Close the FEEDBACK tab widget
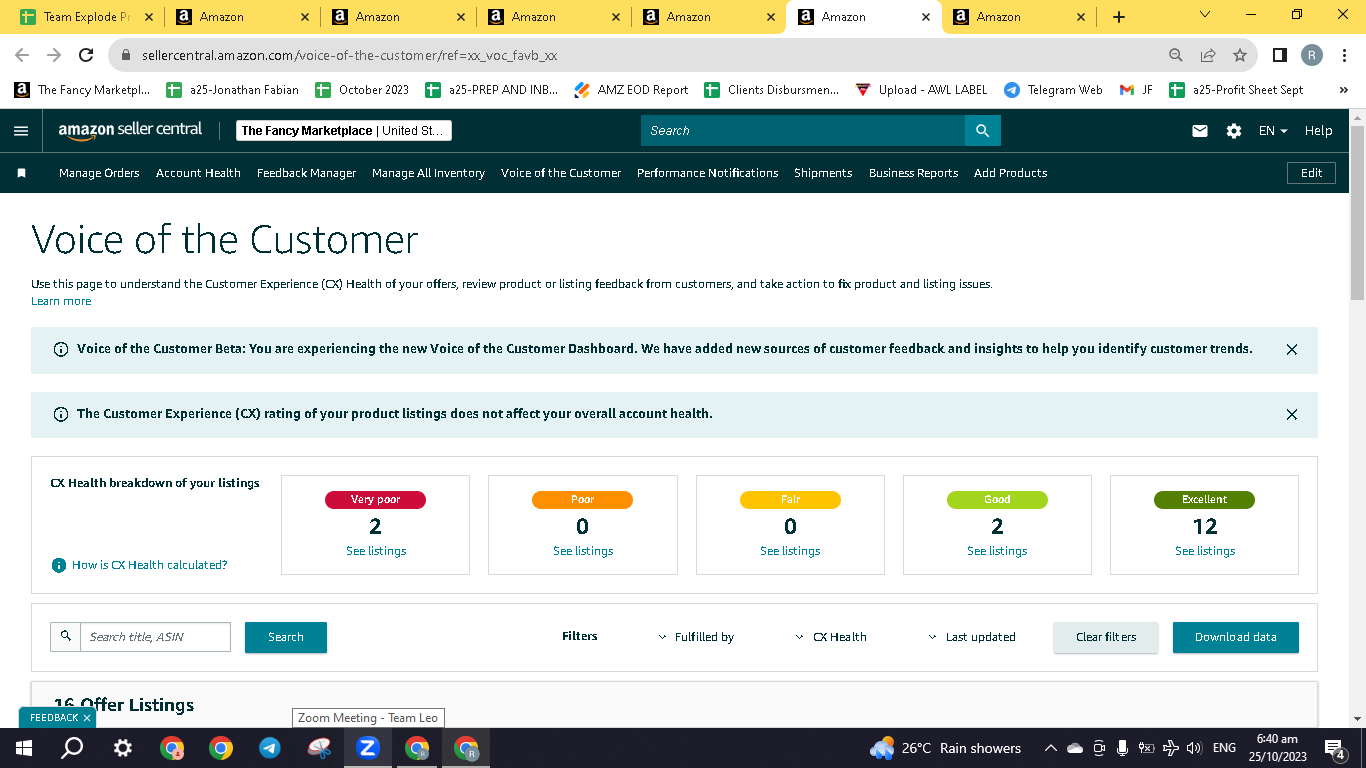This screenshot has height=768, width=1366. (x=87, y=718)
